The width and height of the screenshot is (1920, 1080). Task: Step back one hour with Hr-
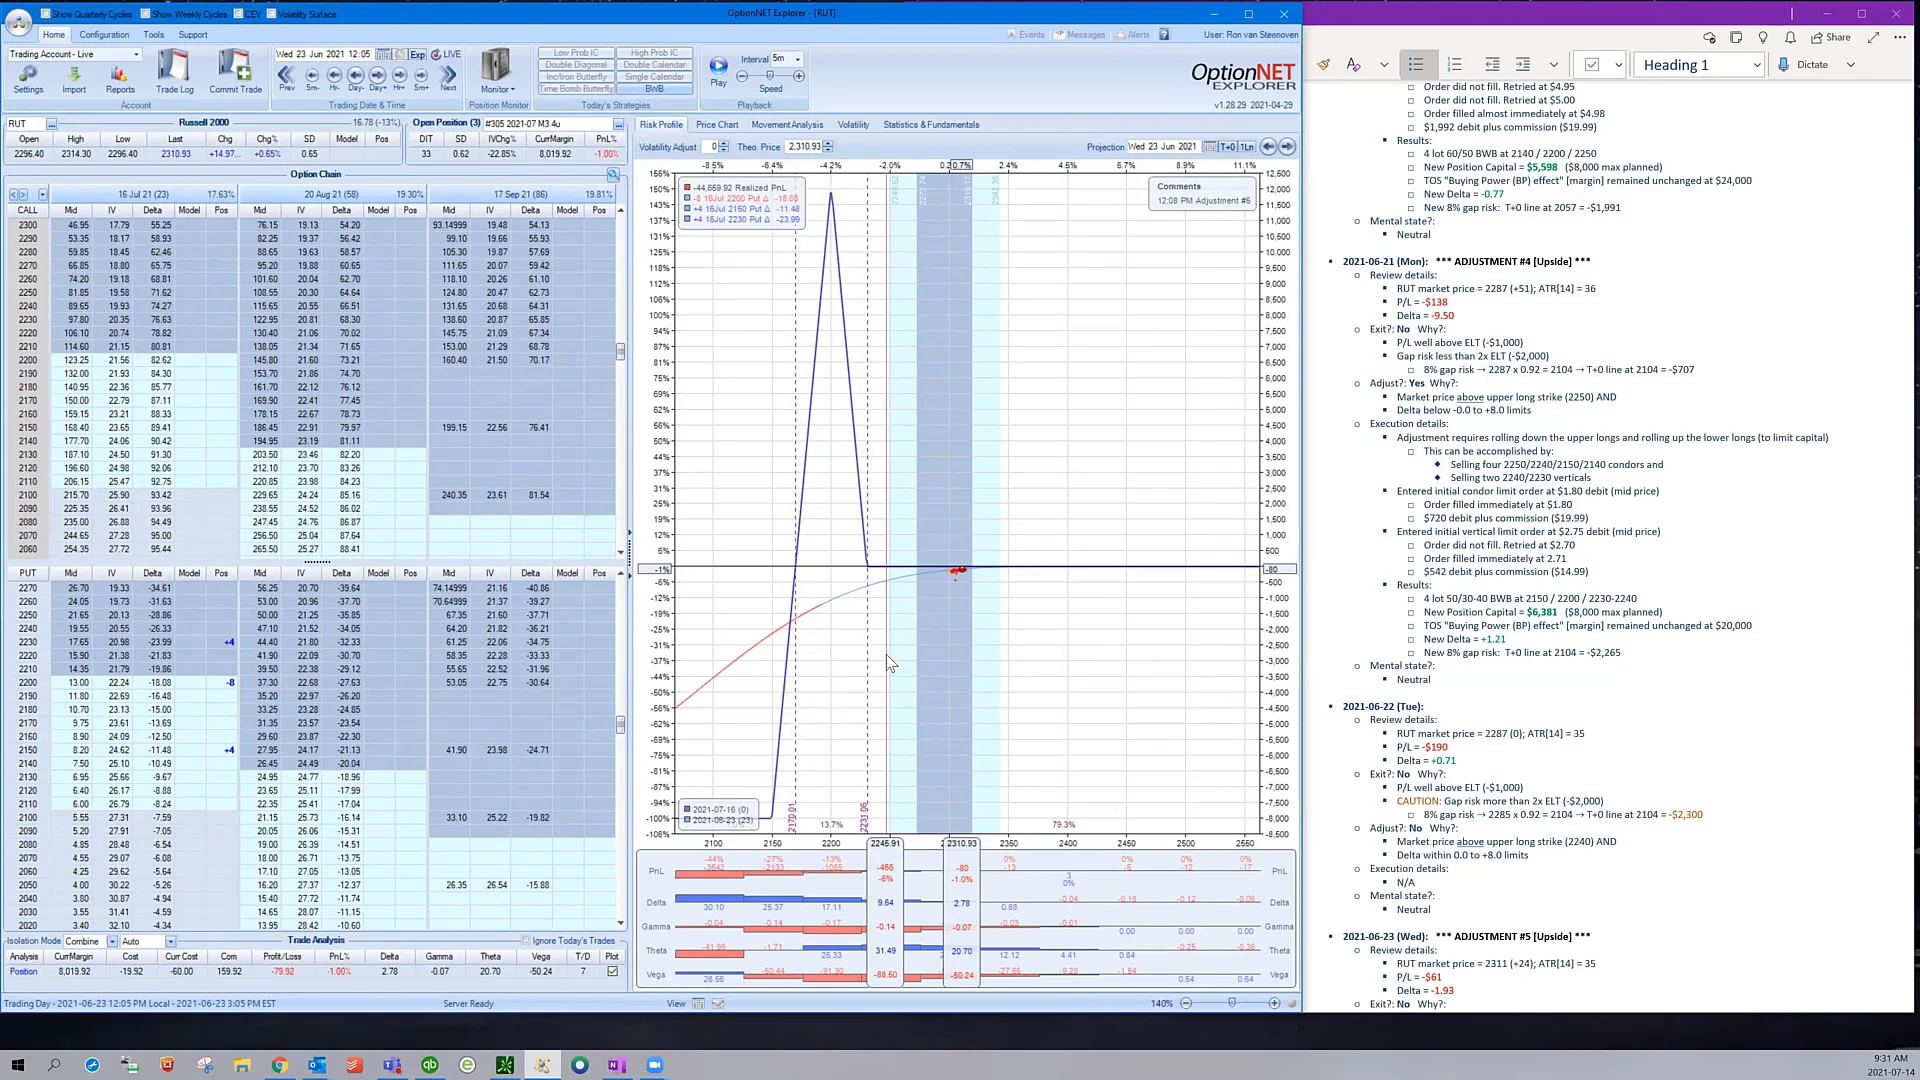(334, 77)
